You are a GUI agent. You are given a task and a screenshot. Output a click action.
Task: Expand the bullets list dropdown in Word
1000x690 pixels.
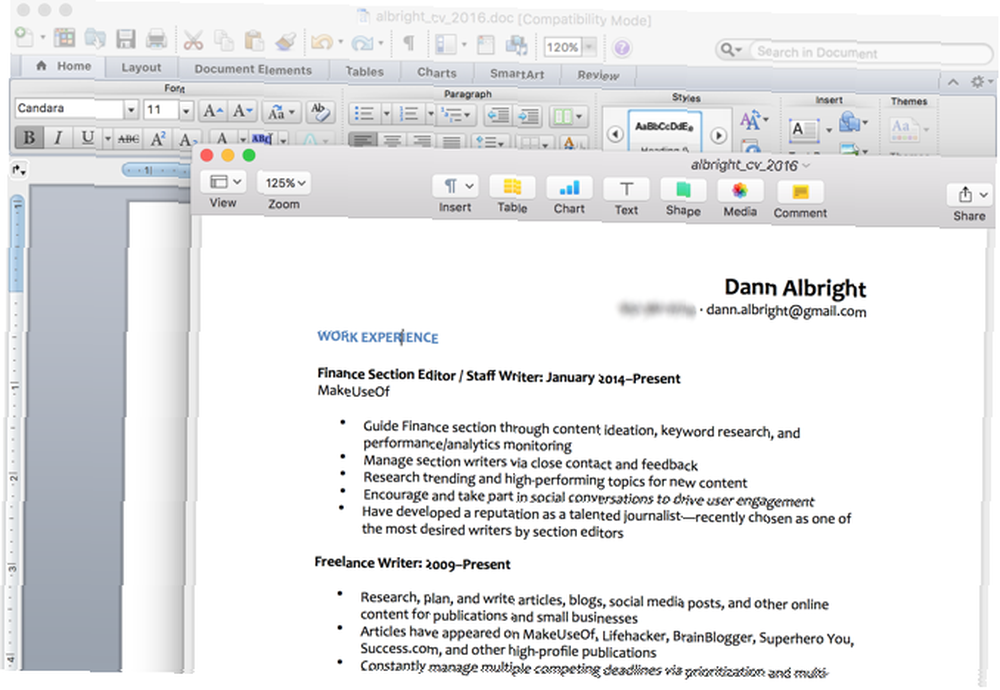386,114
